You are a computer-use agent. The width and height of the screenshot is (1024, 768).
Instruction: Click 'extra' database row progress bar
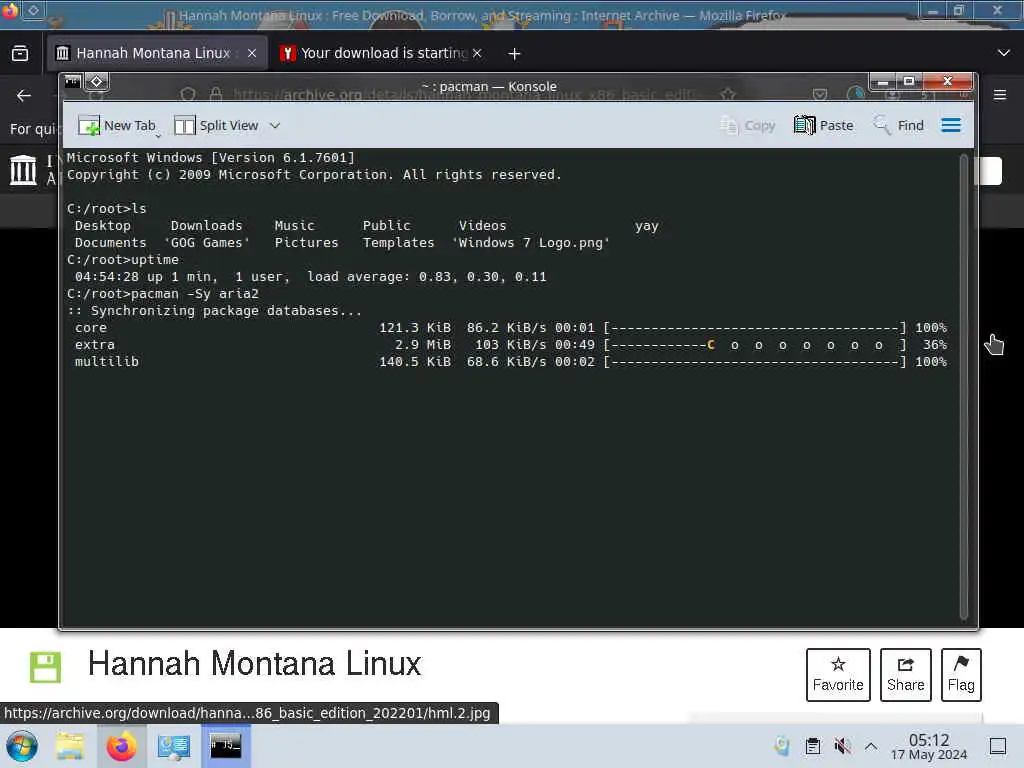755,345
